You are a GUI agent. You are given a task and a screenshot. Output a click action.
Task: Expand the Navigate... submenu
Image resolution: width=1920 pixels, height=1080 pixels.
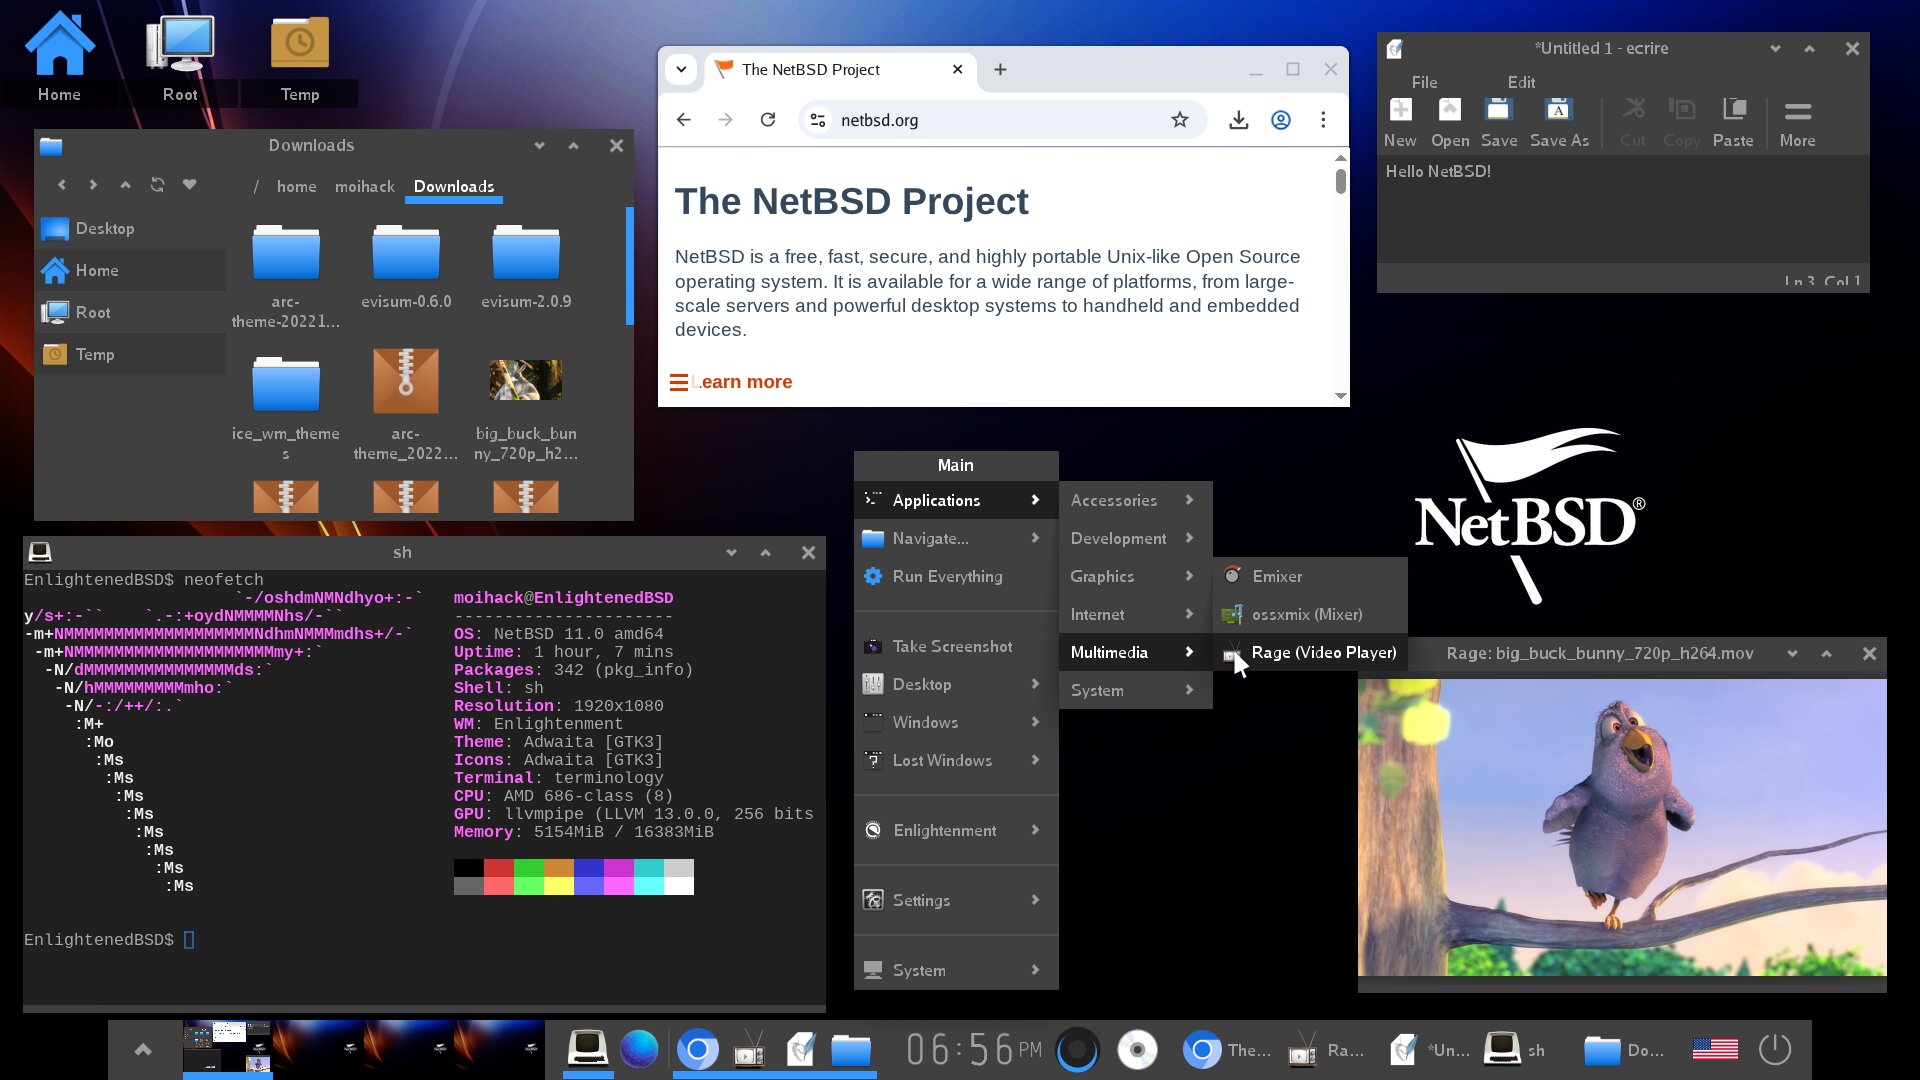[x=956, y=538]
